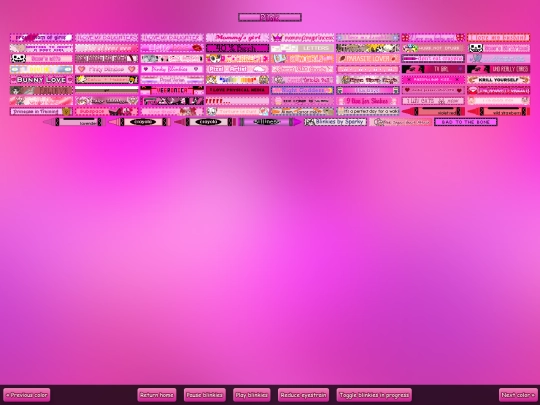Go to the Next color page
This screenshot has height=405, width=540.
coord(518,395)
